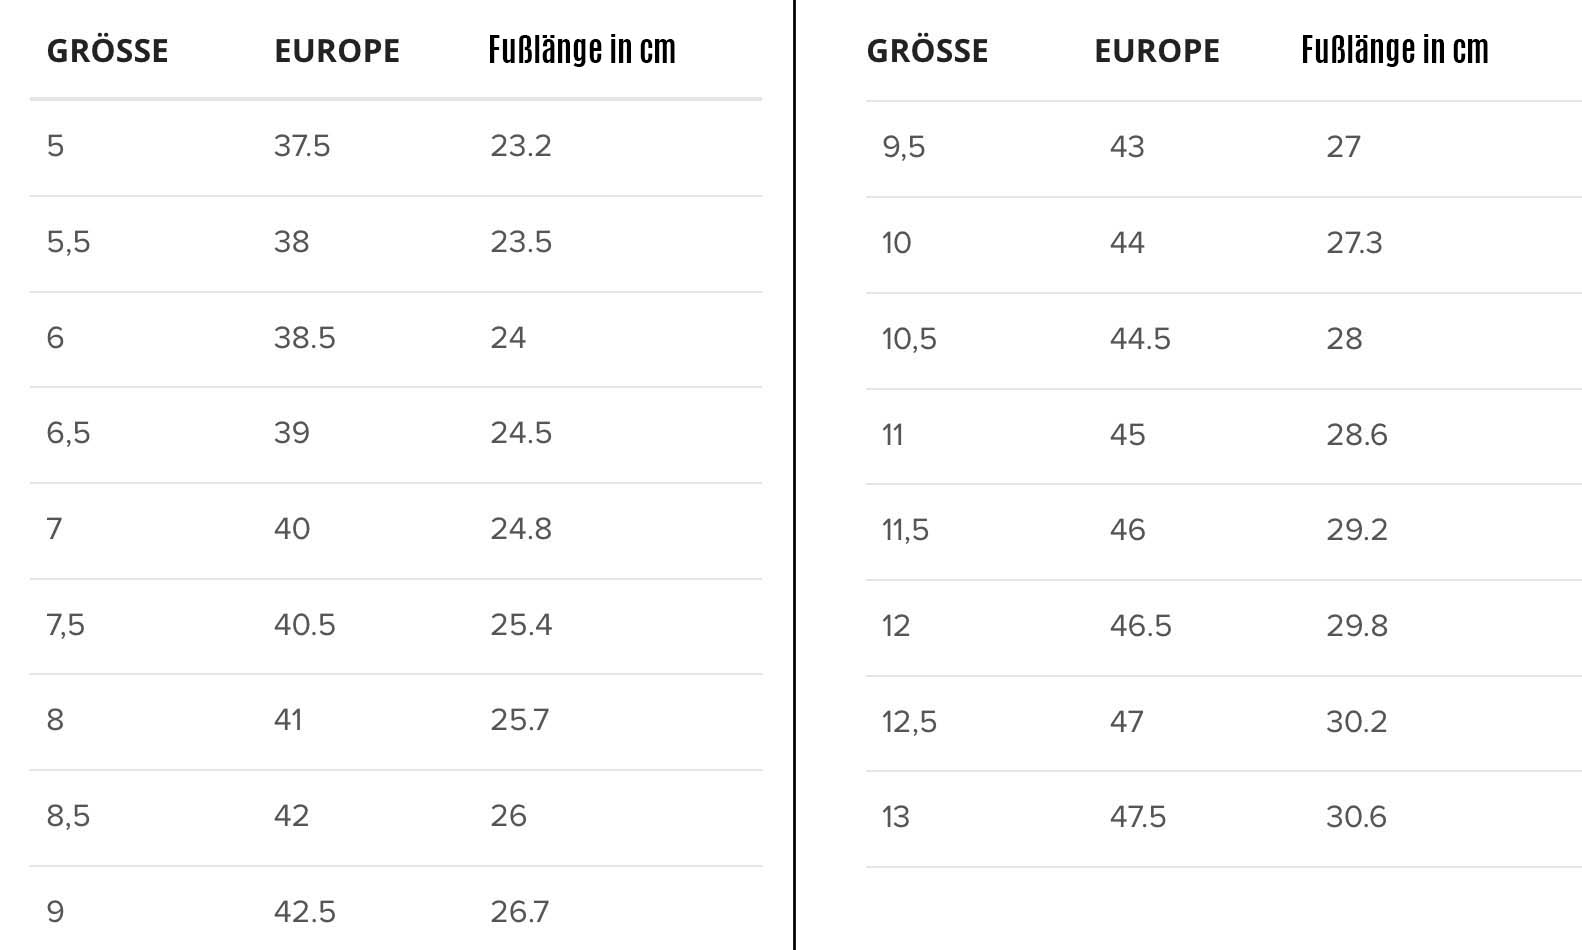Select the left Fußlänge in cm header
Screen dimensions: 1582x950
(x=582, y=50)
